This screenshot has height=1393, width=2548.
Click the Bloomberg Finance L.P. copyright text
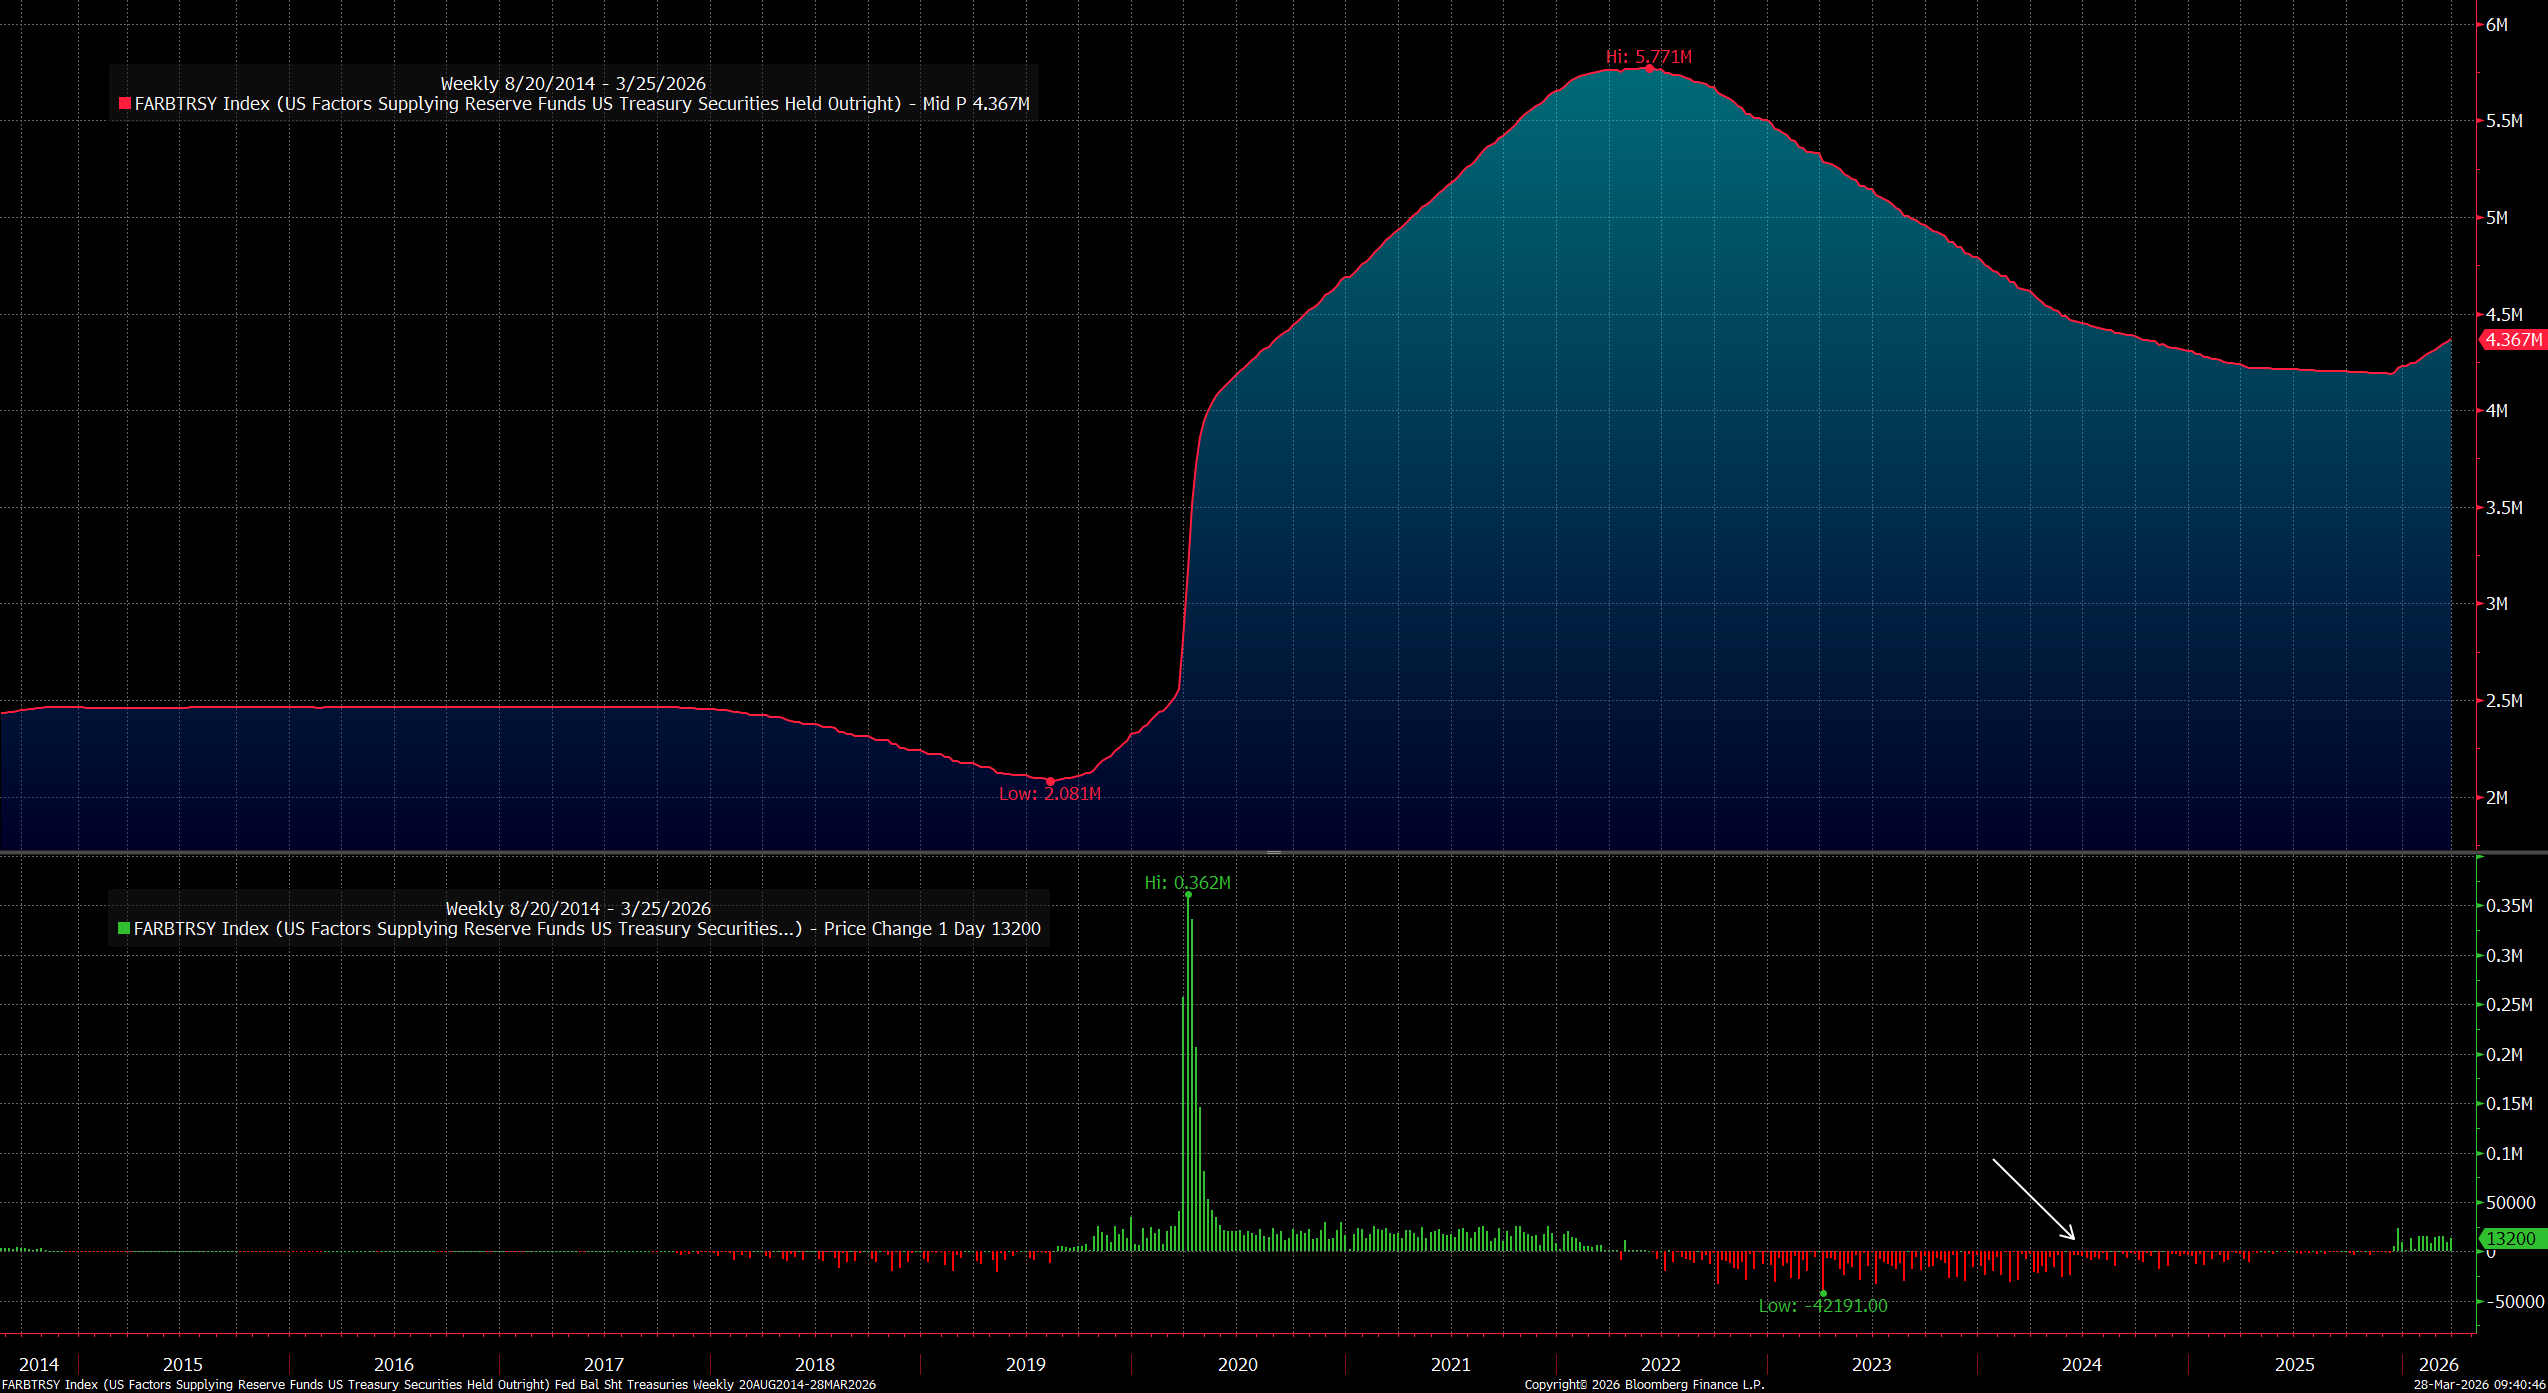(1644, 1385)
